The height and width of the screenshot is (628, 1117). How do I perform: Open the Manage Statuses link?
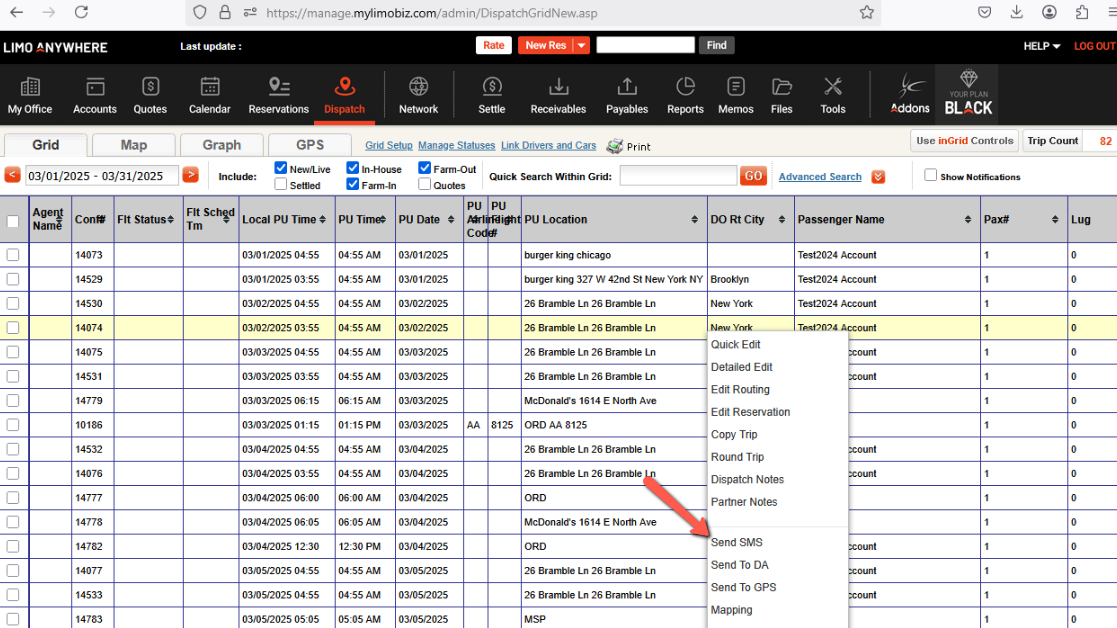click(x=456, y=146)
